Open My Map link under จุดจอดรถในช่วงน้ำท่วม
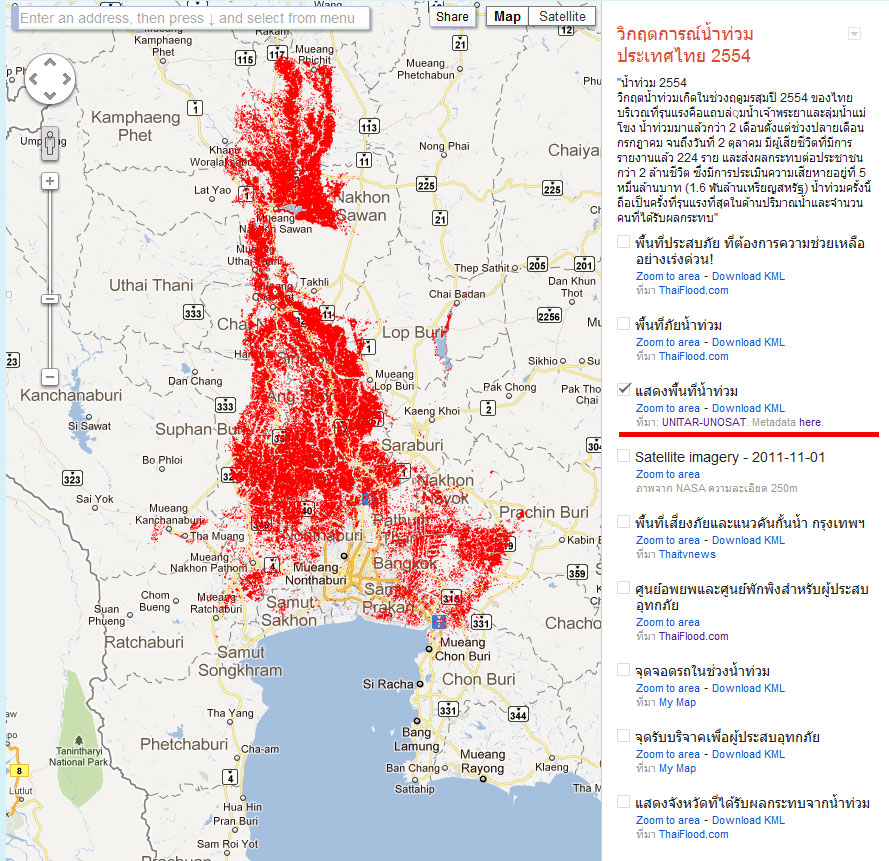This screenshot has width=889, height=861. pyautogui.click(x=678, y=702)
